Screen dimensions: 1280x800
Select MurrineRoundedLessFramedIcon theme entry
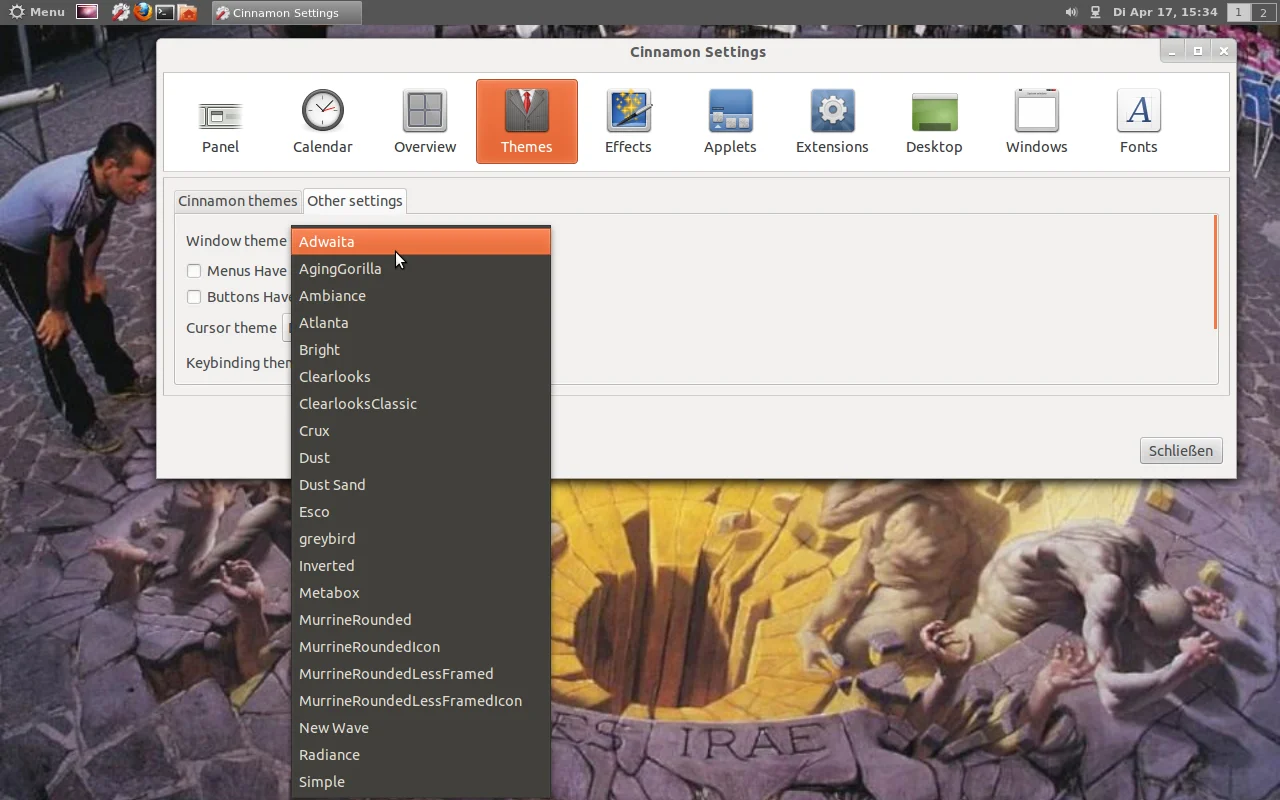point(420,700)
